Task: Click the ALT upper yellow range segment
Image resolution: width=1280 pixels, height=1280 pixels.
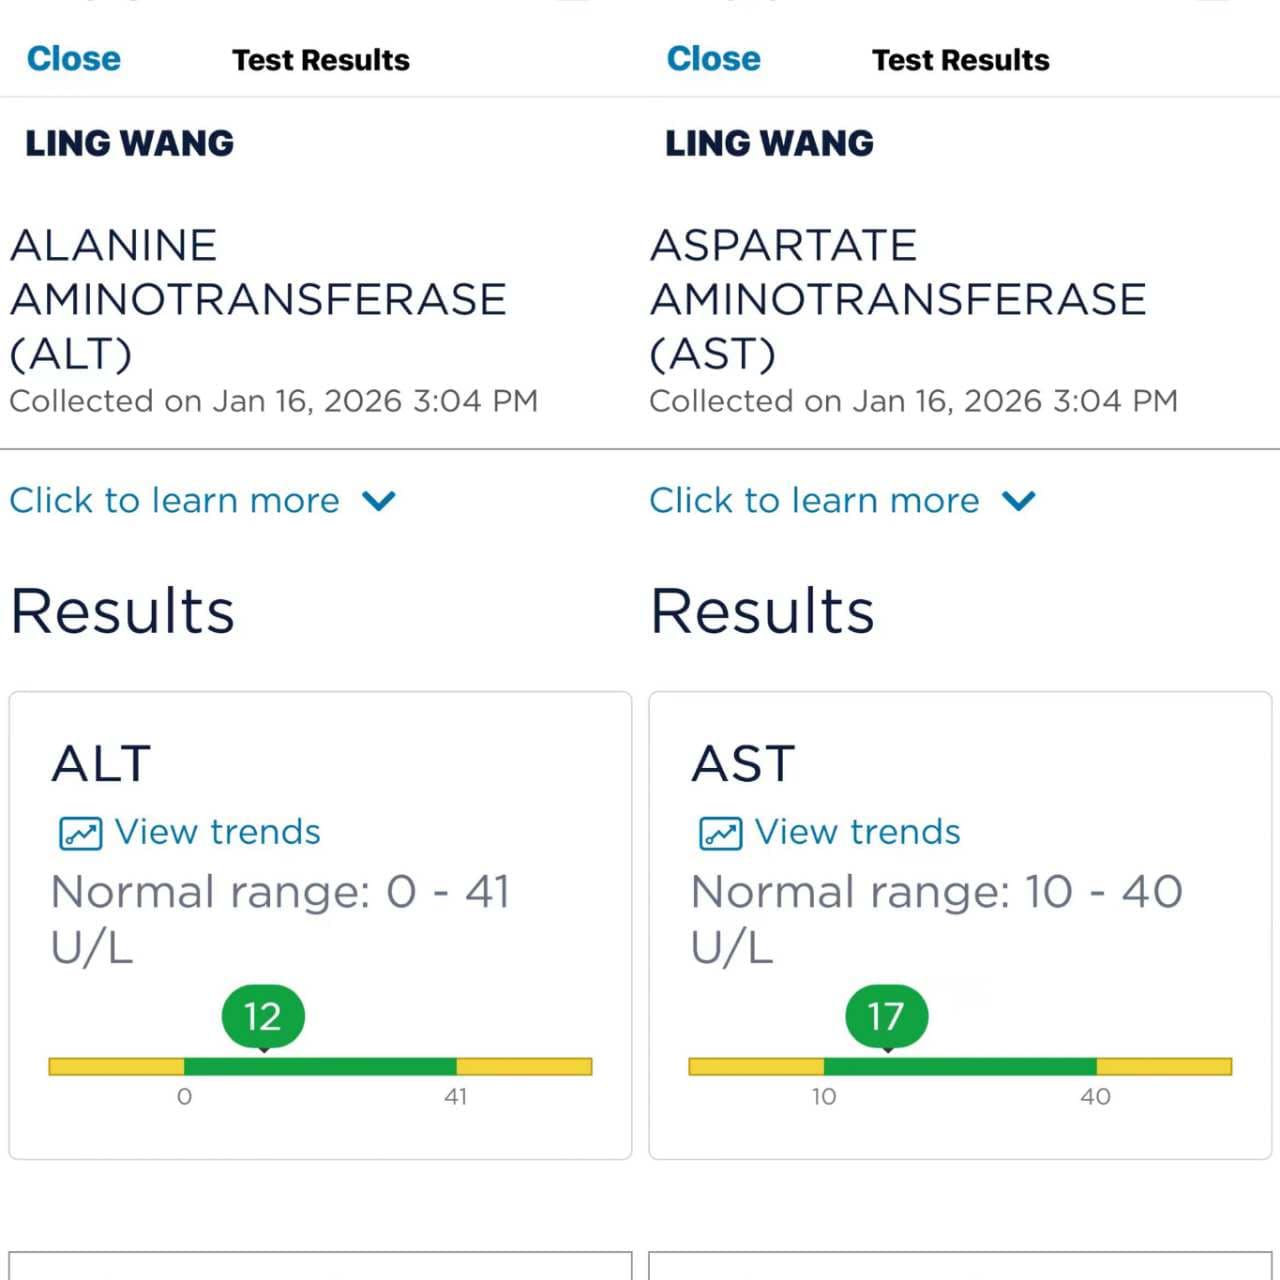Action: point(525,1067)
